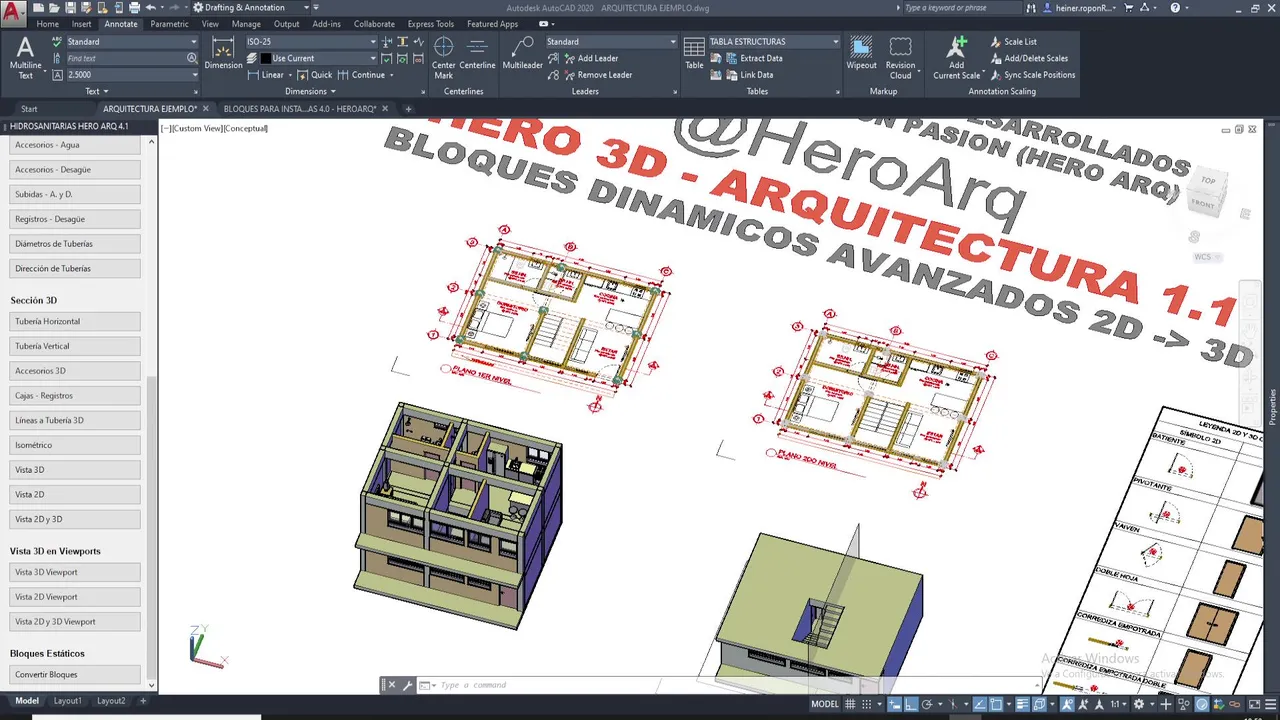Click the Vista 3D Viewport button

[x=75, y=572]
